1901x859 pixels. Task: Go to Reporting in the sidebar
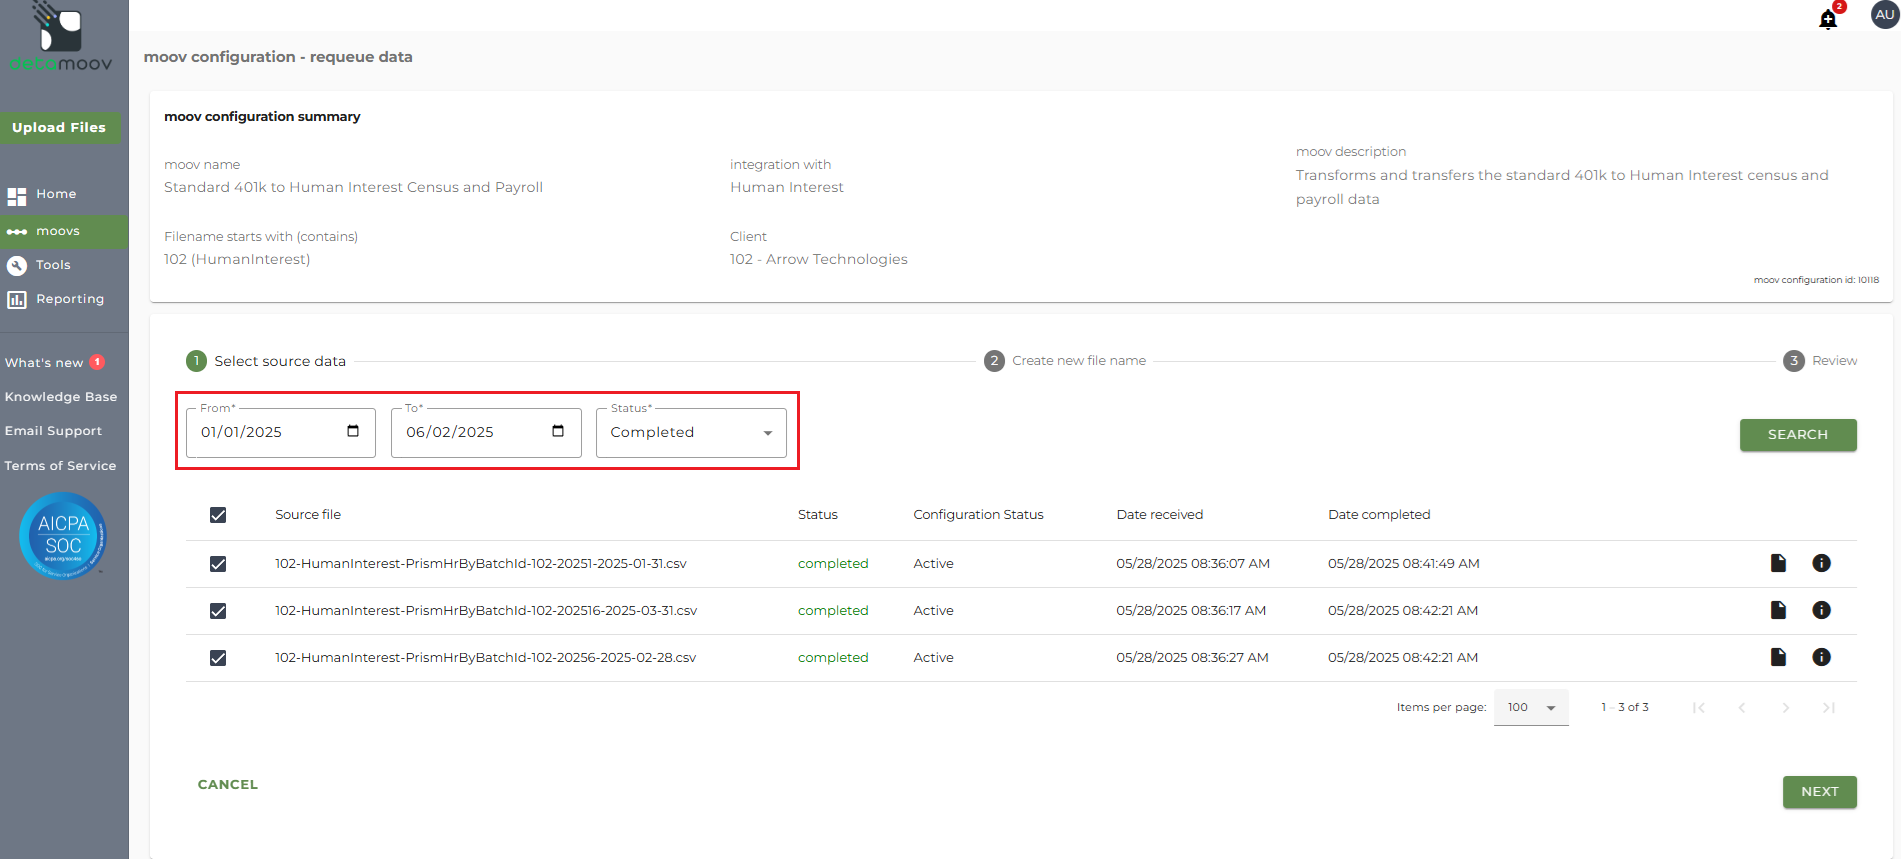coord(69,299)
